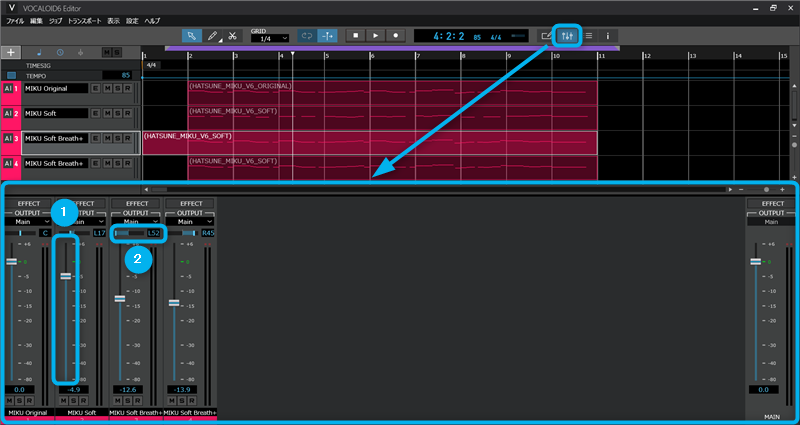Mute track 3 MIKU Soft Breath+
Viewport: 800px width, 425px height.
coord(107,138)
